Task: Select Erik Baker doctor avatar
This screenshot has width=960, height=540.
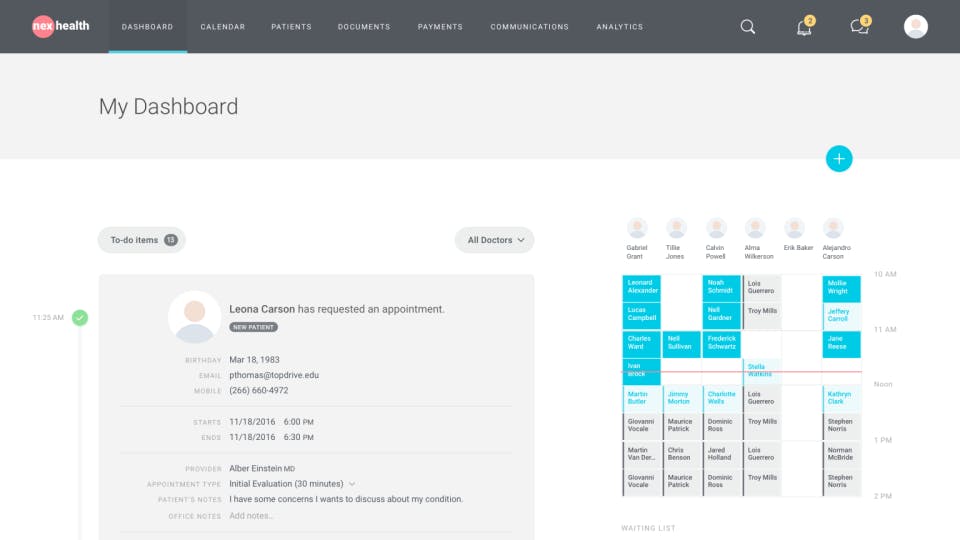Action: click(794, 228)
